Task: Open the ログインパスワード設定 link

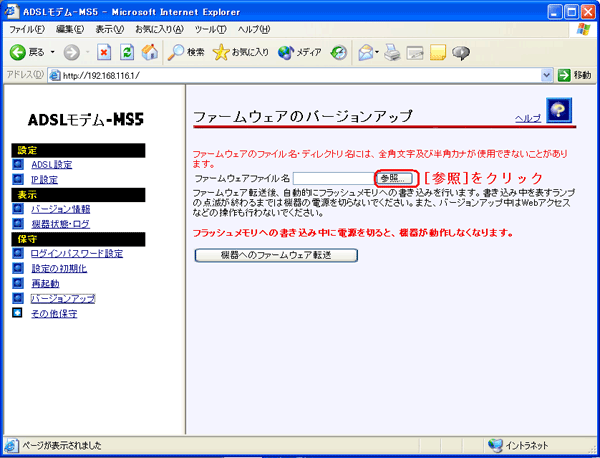Action: click(x=77, y=254)
